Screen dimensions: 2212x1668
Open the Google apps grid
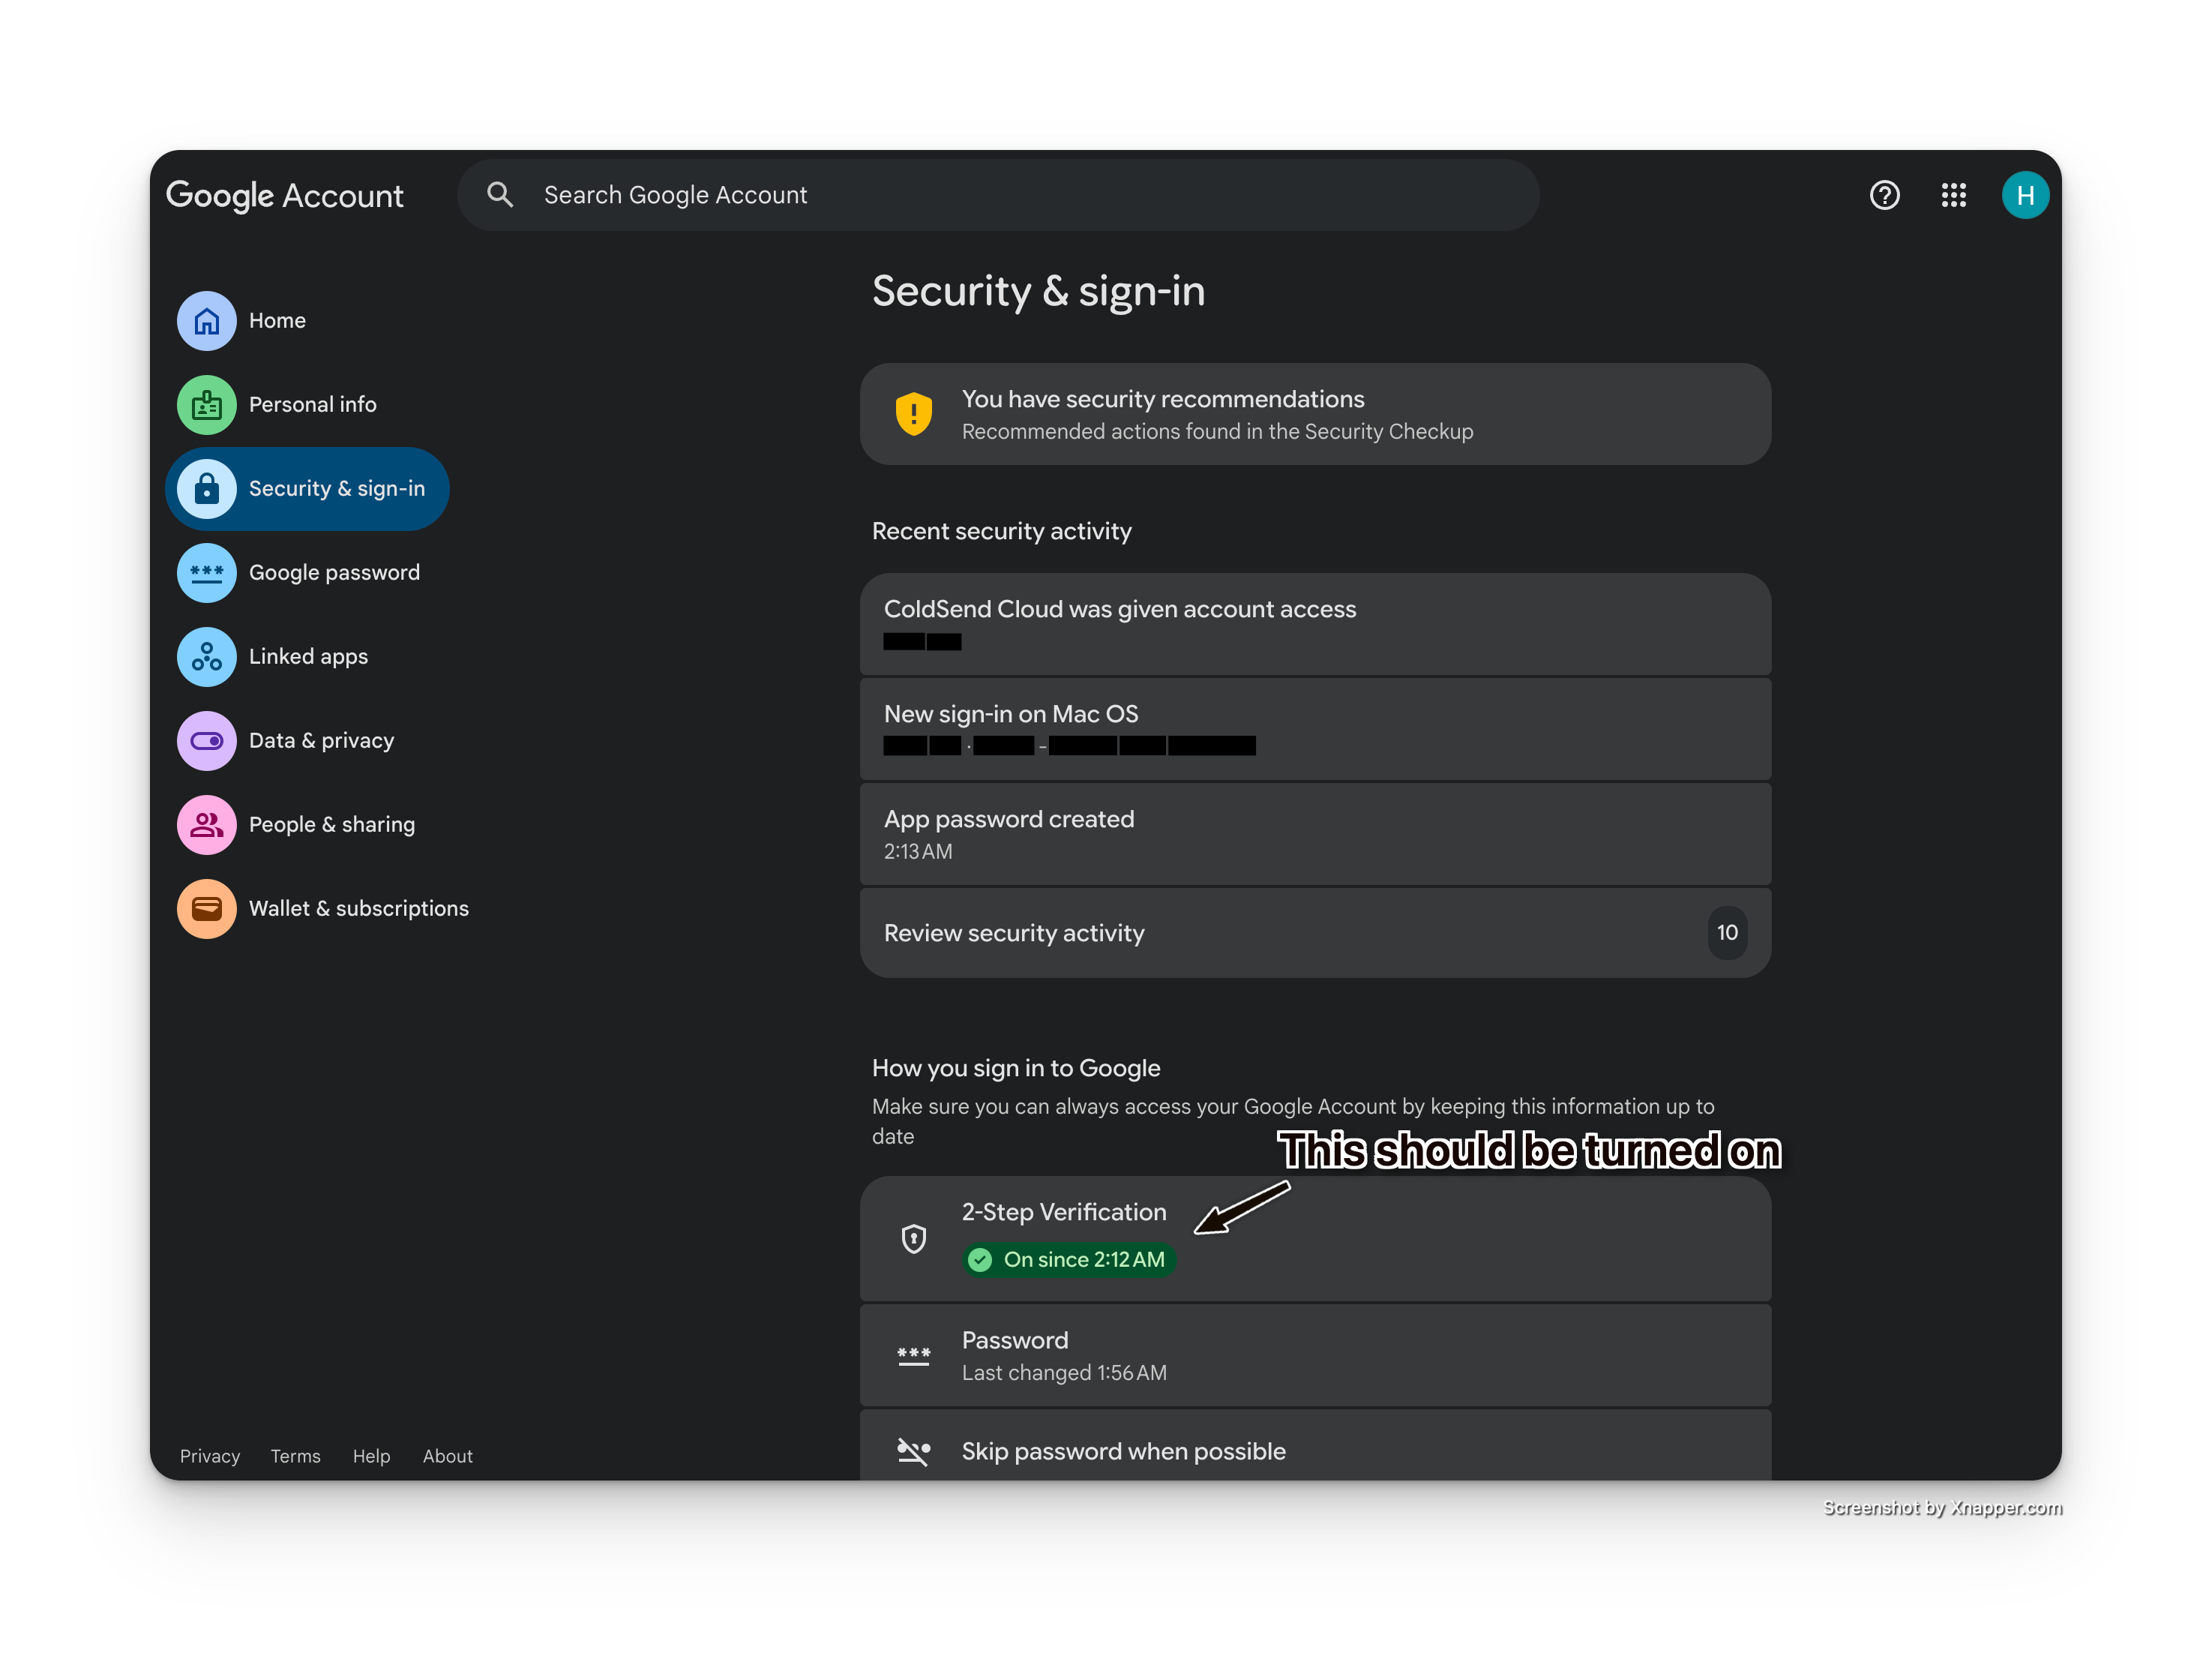pos(1953,195)
